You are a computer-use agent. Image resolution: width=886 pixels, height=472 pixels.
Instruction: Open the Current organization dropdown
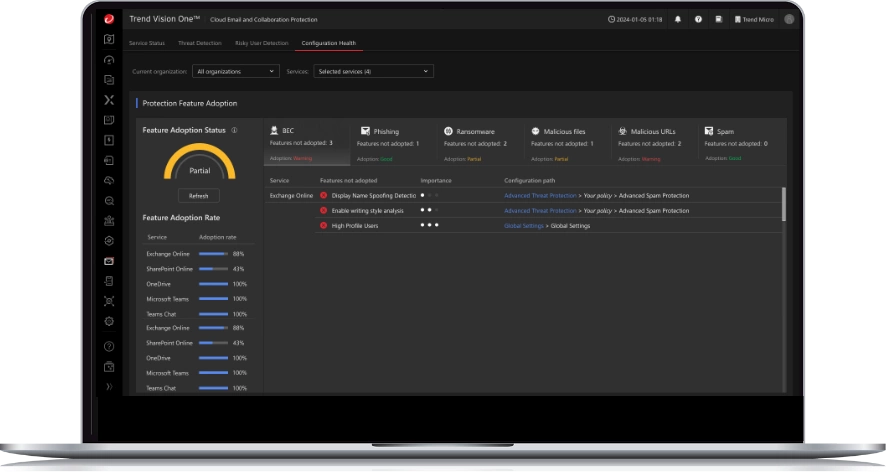236,71
